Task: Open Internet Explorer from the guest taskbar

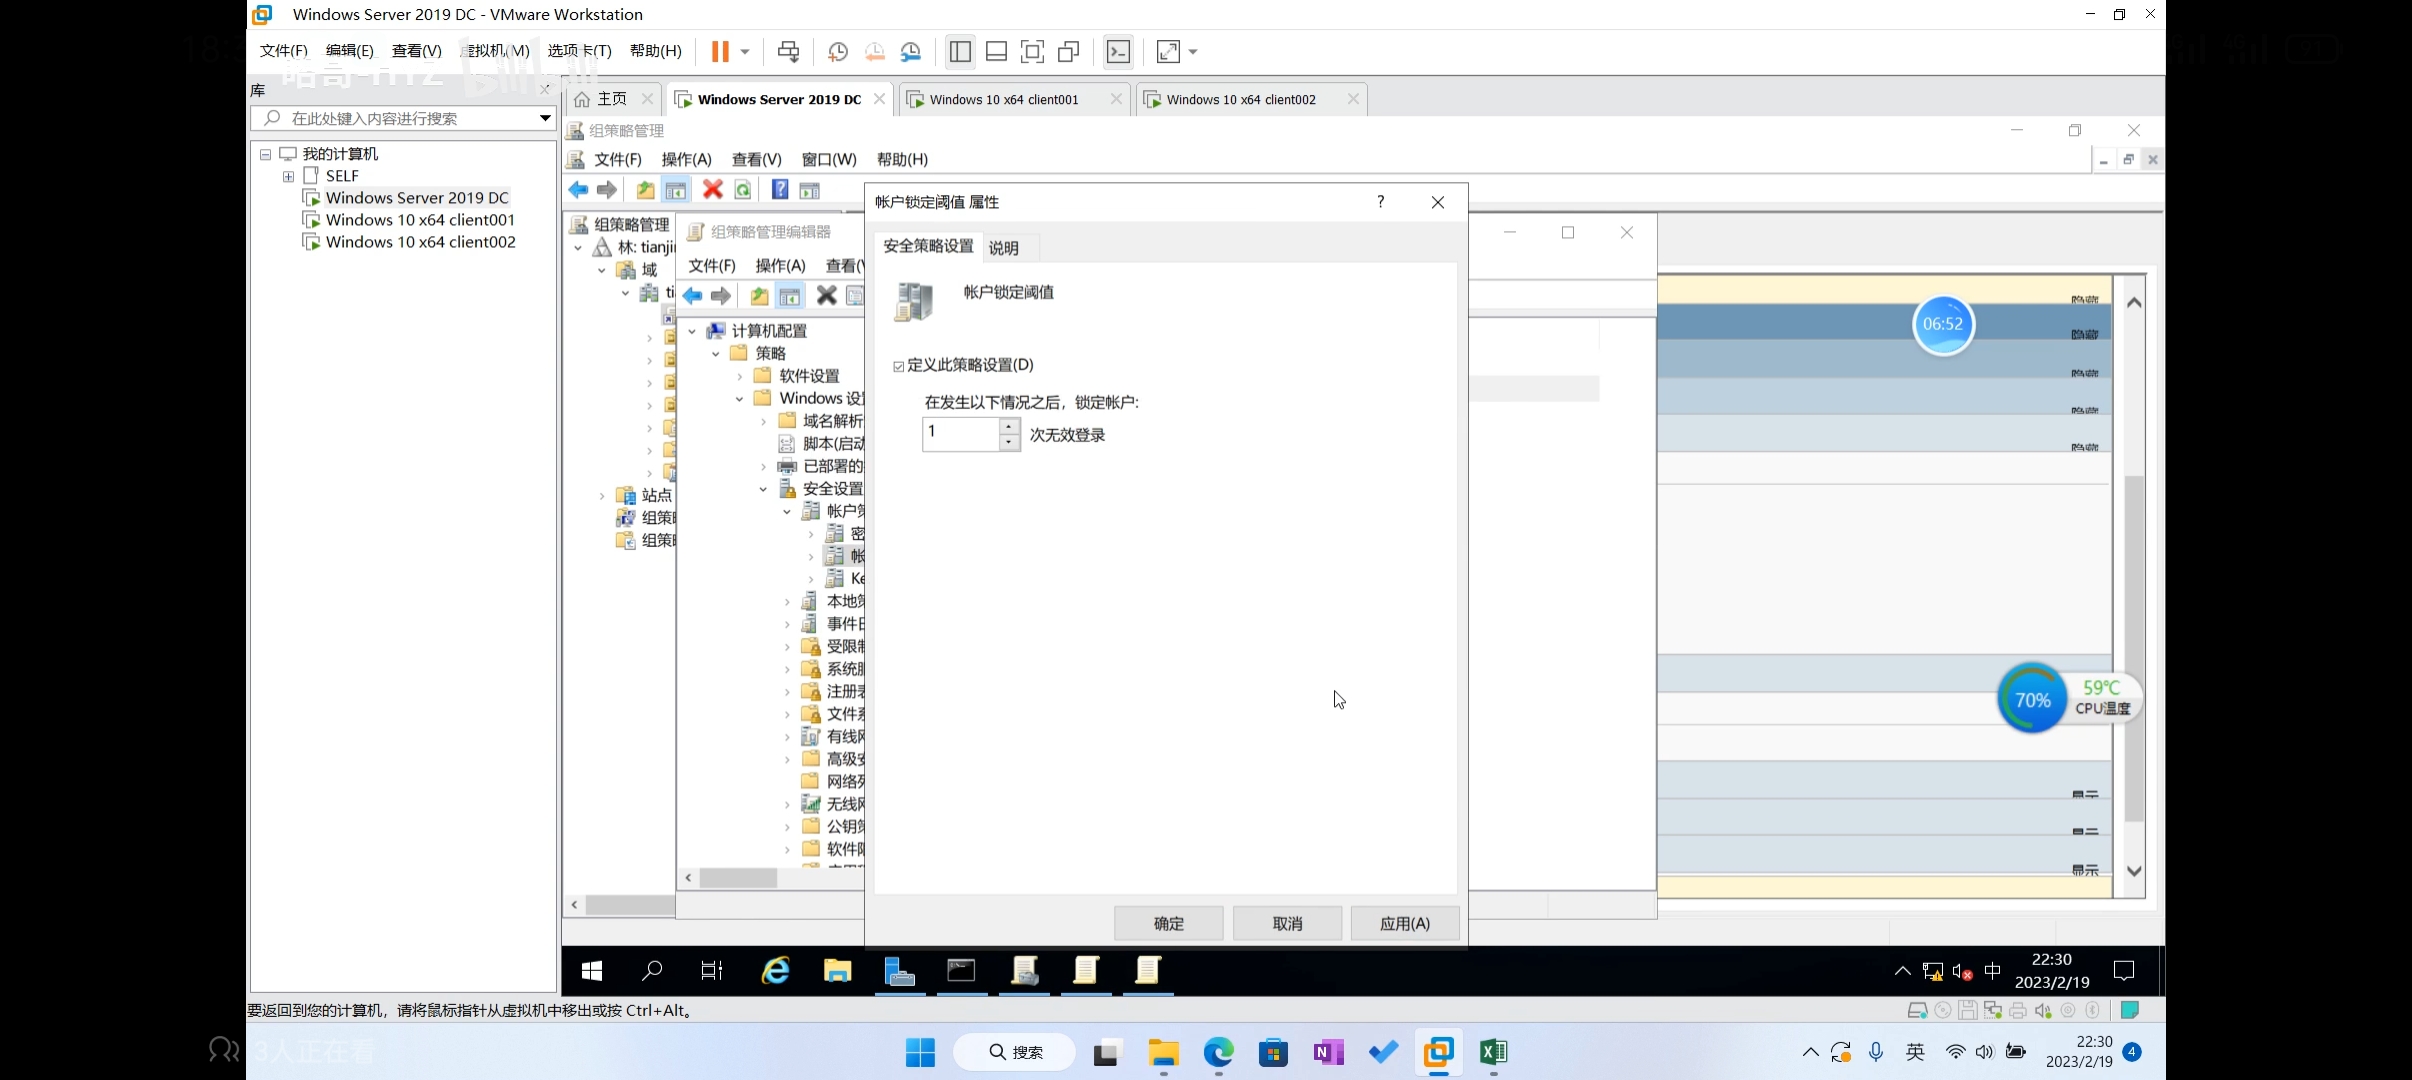Action: tap(776, 971)
